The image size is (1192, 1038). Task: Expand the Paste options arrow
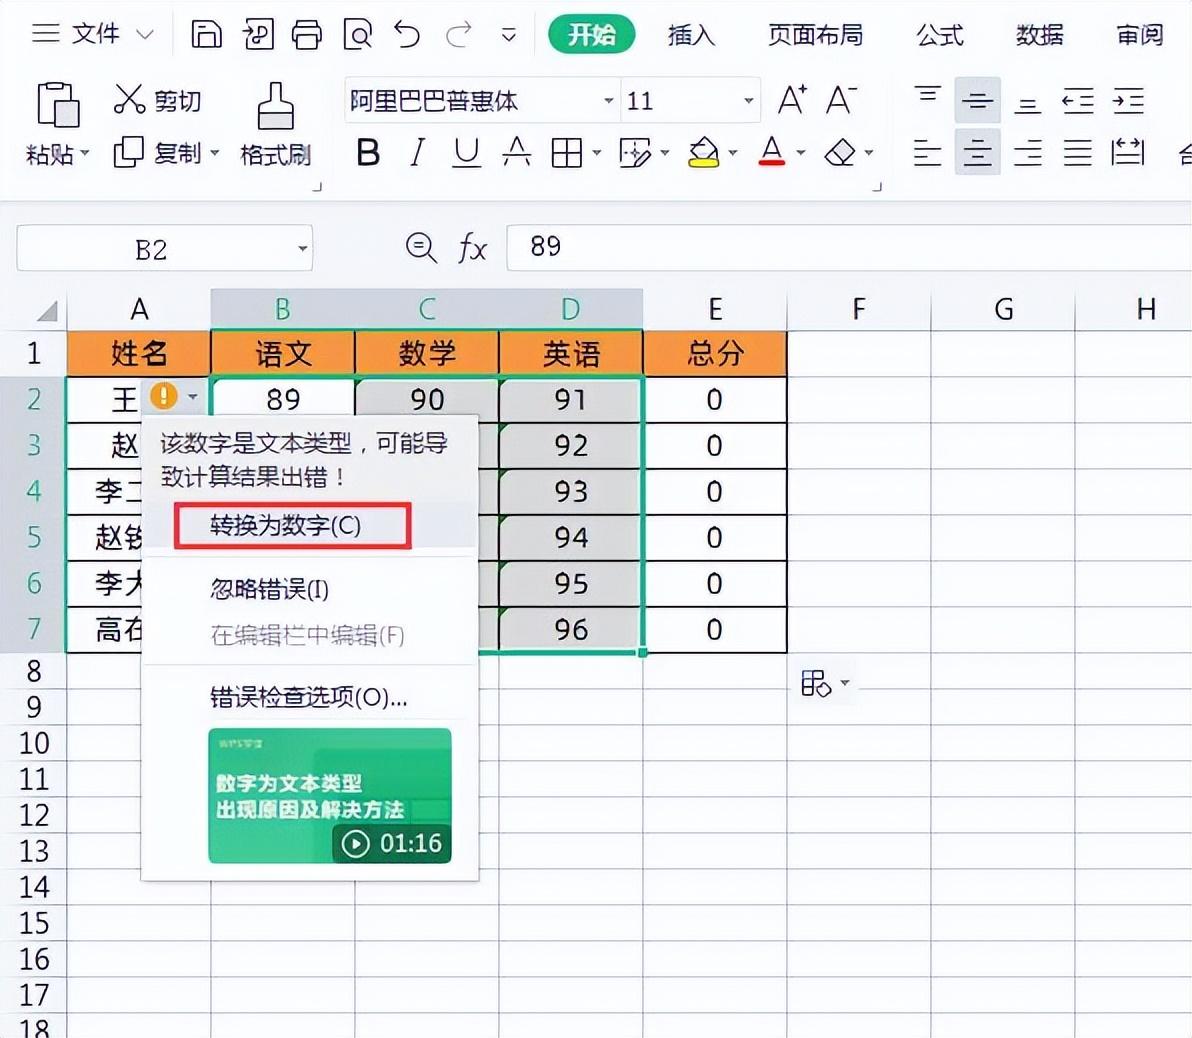point(84,153)
